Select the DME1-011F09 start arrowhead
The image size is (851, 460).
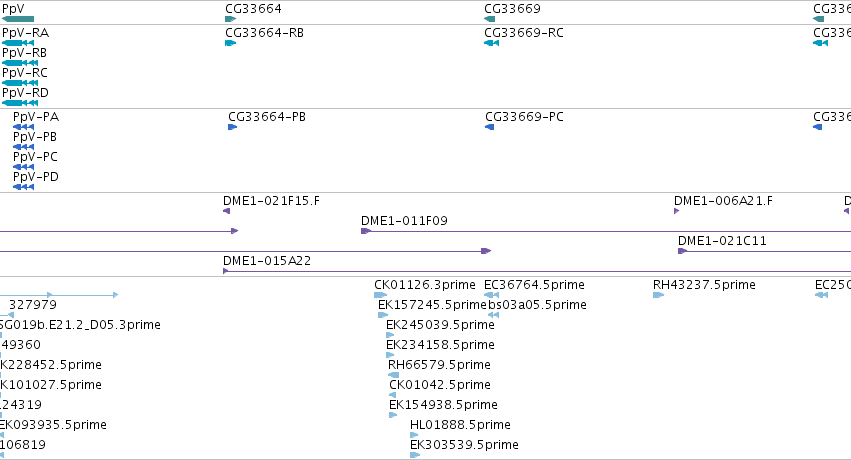pos(366,231)
